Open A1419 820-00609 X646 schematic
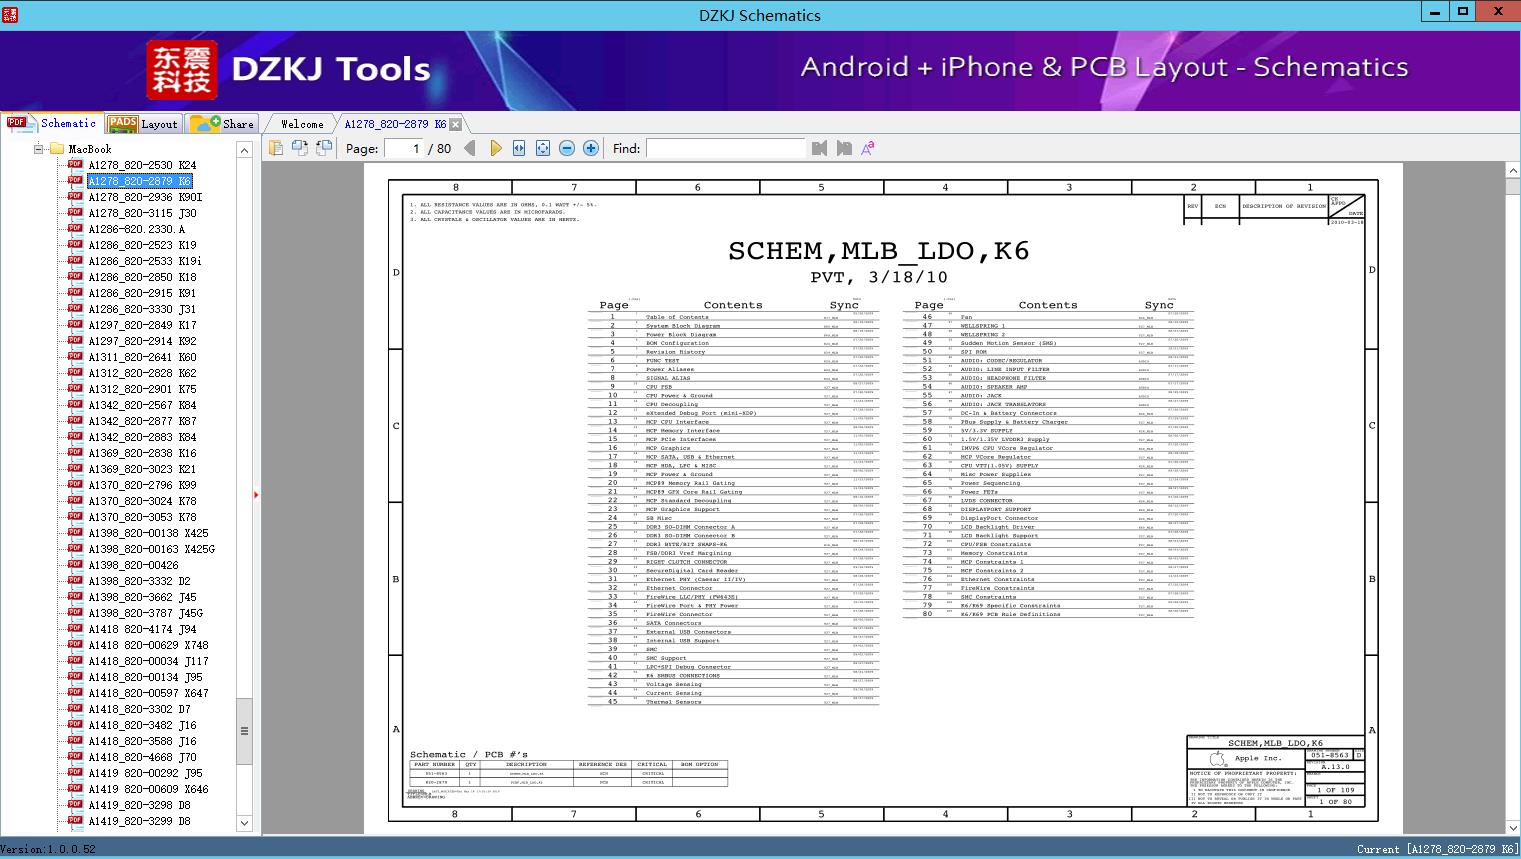 click(x=148, y=789)
